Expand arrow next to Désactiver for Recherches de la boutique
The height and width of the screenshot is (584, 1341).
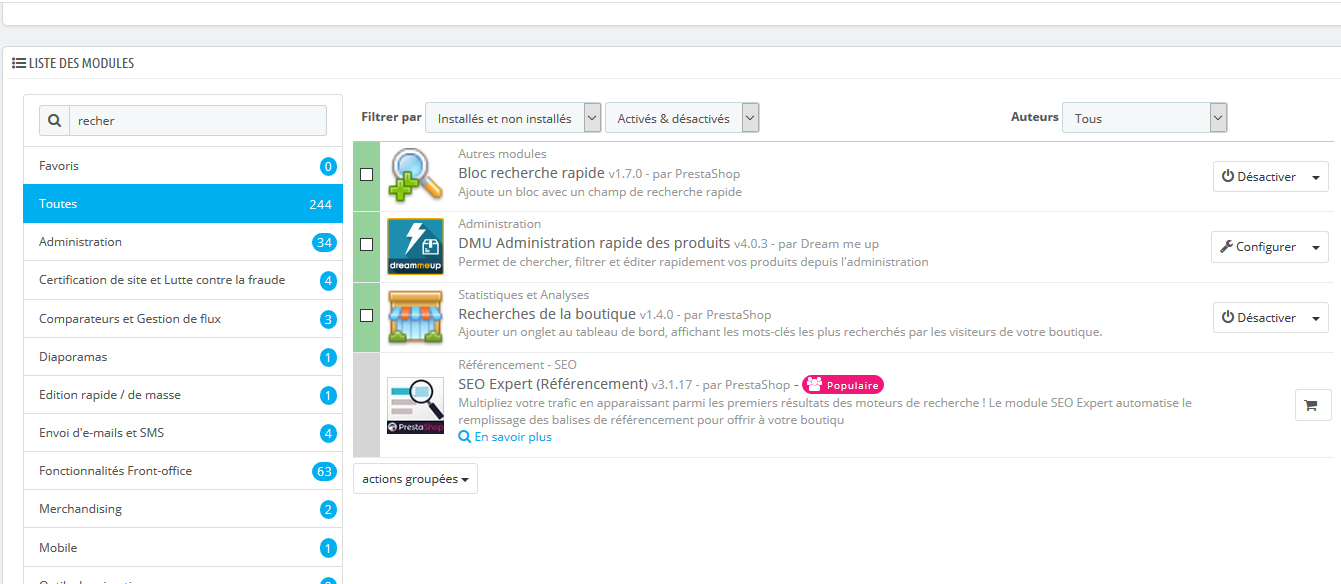(1316, 318)
